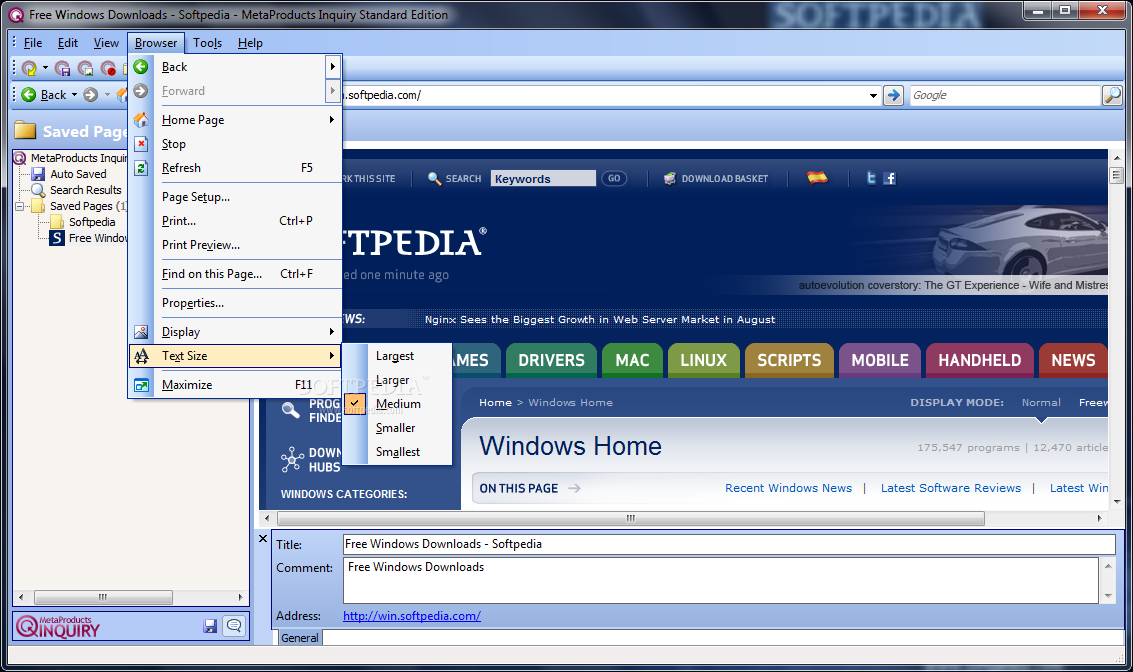
Task: Click the floppy disk icon in bottom-left panel
Action: (210, 626)
